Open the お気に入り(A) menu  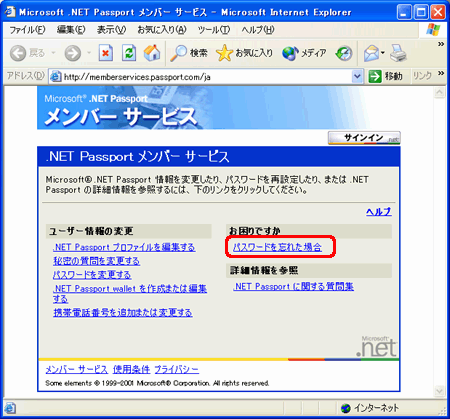click(162, 30)
